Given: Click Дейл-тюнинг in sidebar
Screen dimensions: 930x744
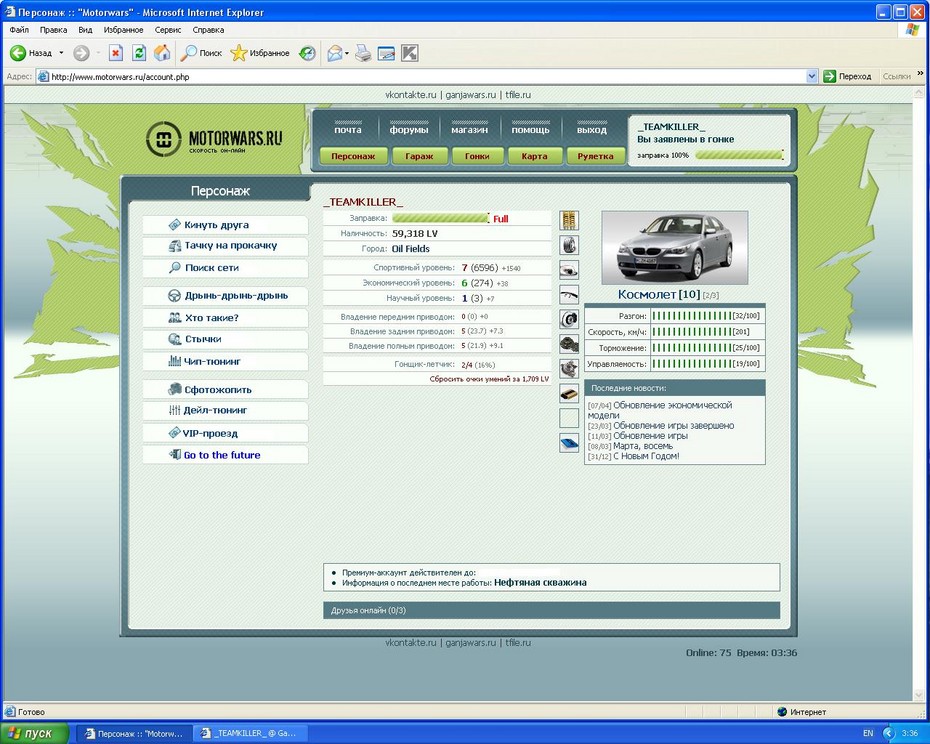Looking at the screenshot, I should click(x=225, y=411).
